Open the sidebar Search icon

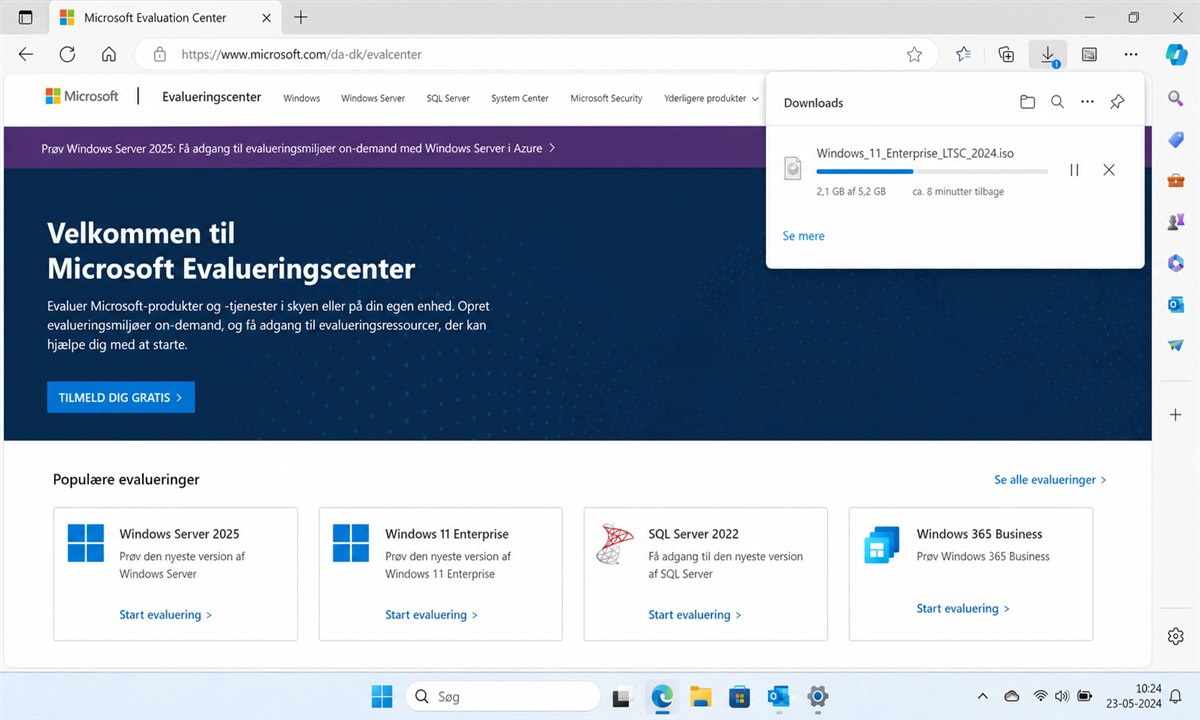[x=1176, y=97]
